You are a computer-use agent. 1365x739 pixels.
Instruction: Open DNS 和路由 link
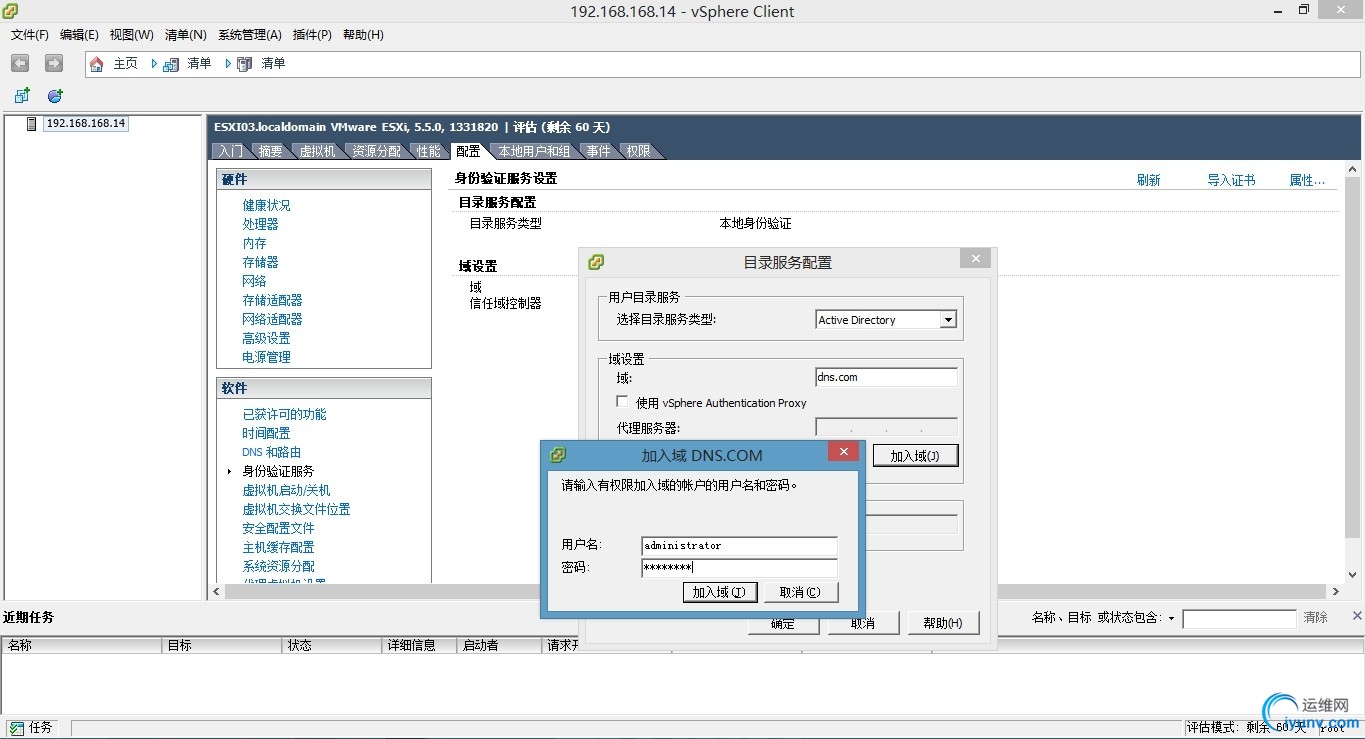(271, 452)
